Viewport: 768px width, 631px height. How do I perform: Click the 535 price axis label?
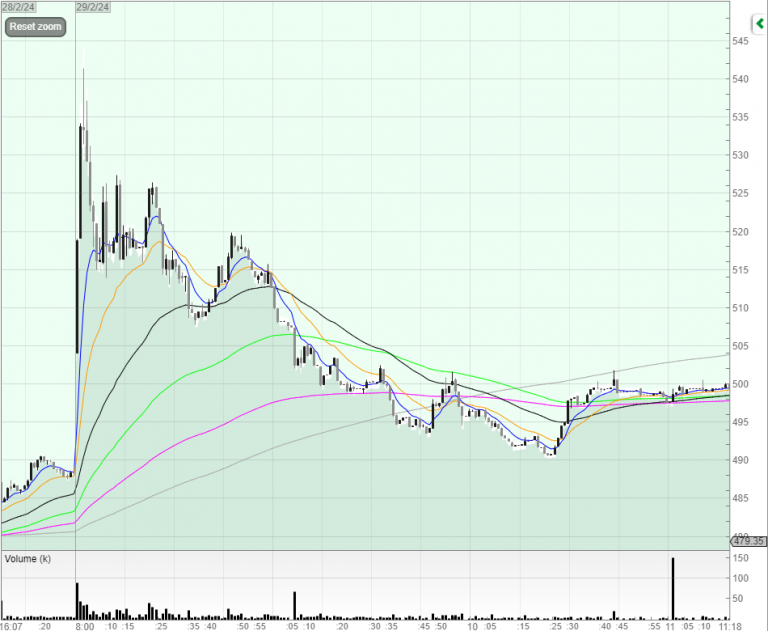coord(741,118)
